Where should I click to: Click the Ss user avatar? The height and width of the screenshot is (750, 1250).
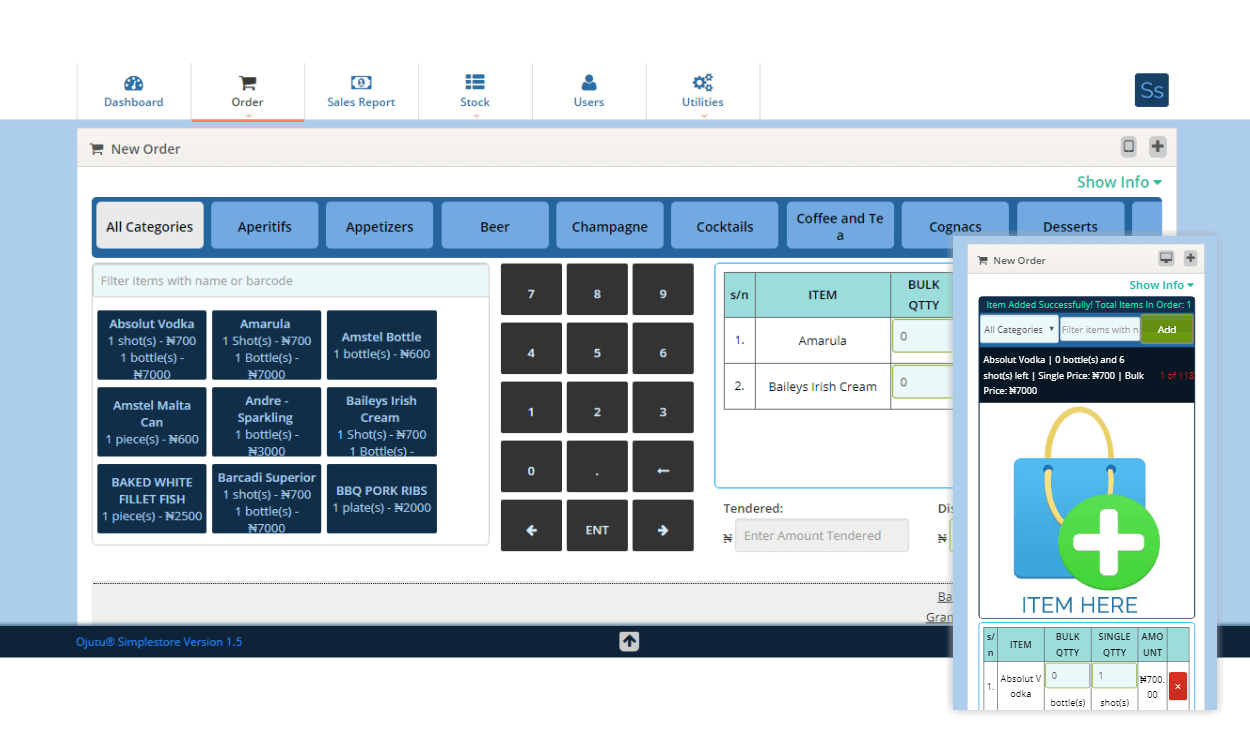[1152, 90]
